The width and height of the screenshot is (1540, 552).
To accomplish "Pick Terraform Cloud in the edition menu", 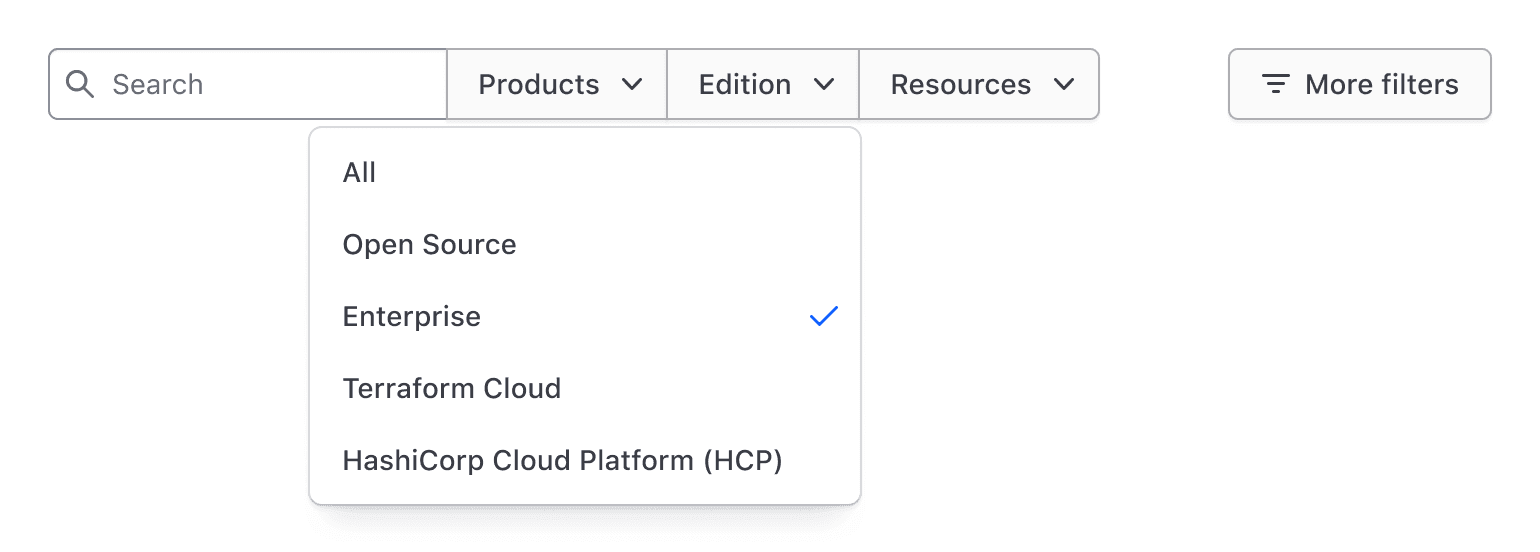I will coord(452,388).
